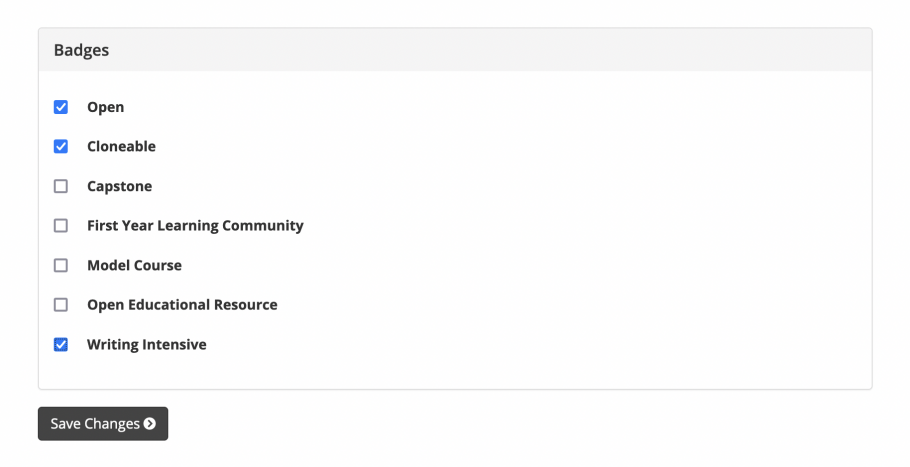Disable the Cloneable badge checkbox
The height and width of the screenshot is (467, 910).
pyautogui.click(x=61, y=146)
